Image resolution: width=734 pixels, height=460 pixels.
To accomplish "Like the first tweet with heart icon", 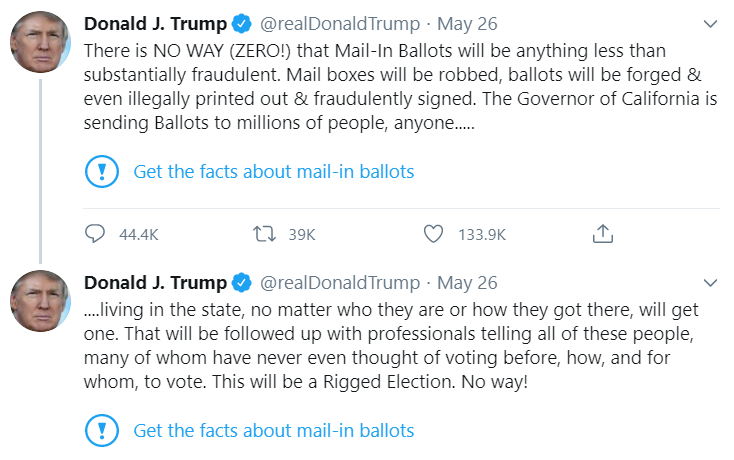I will (433, 234).
